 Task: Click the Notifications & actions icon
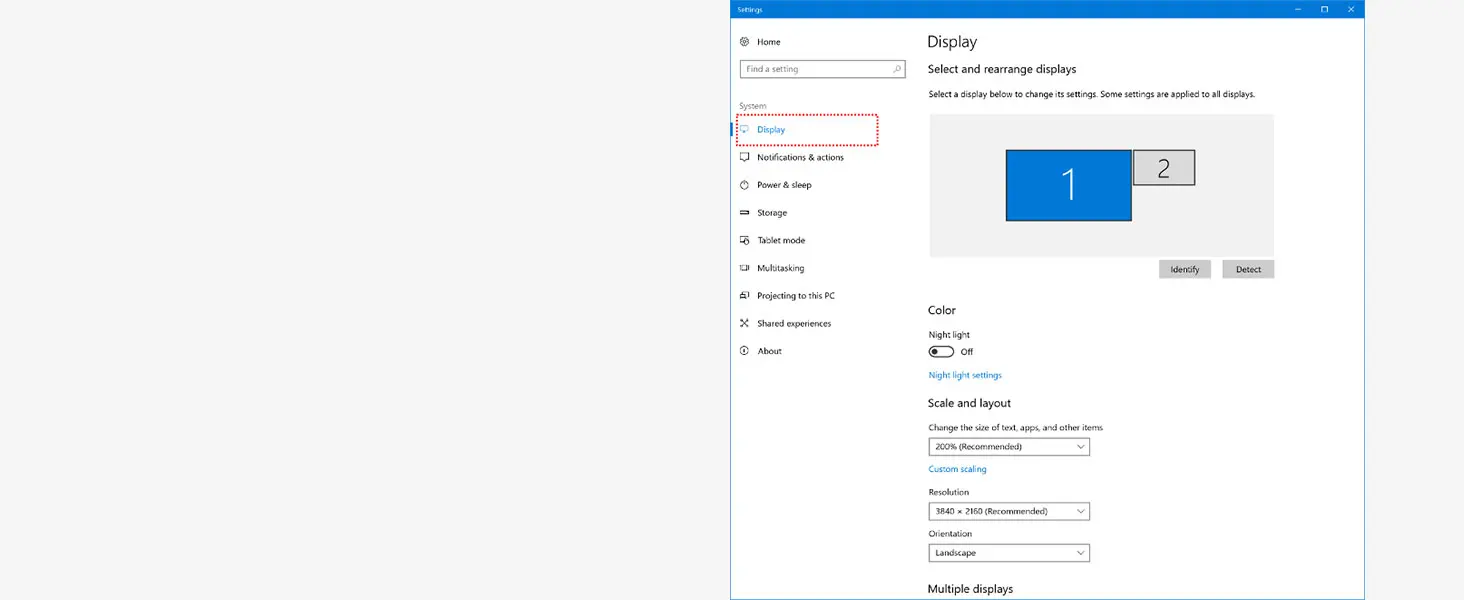pyautogui.click(x=744, y=157)
